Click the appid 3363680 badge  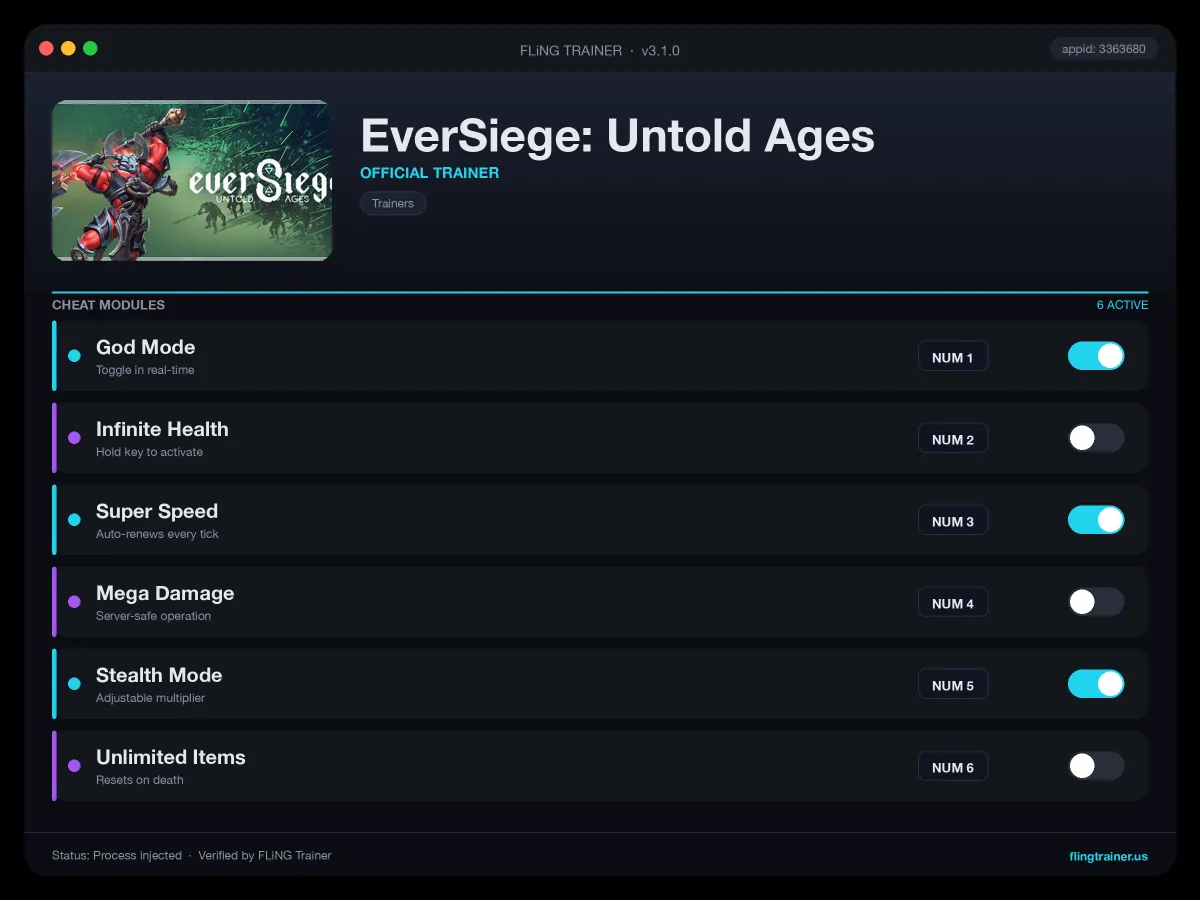(1104, 48)
